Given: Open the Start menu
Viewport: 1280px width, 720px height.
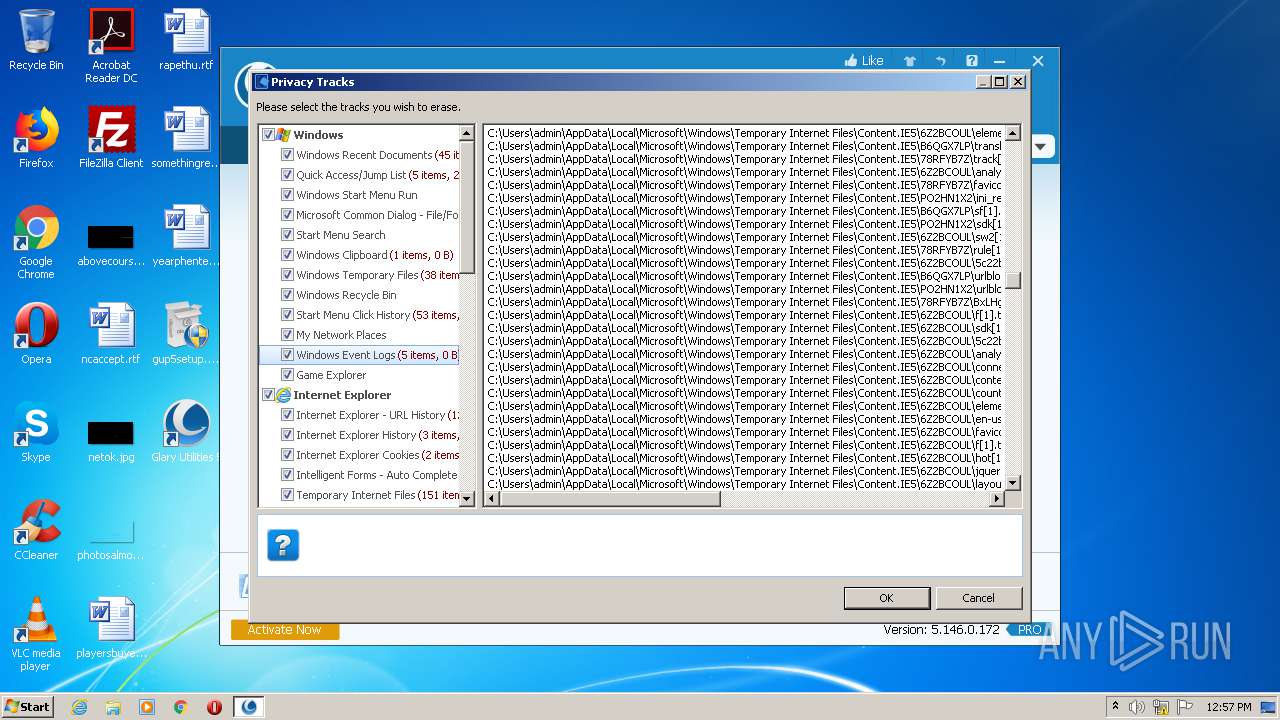Looking at the screenshot, I should tap(27, 707).
